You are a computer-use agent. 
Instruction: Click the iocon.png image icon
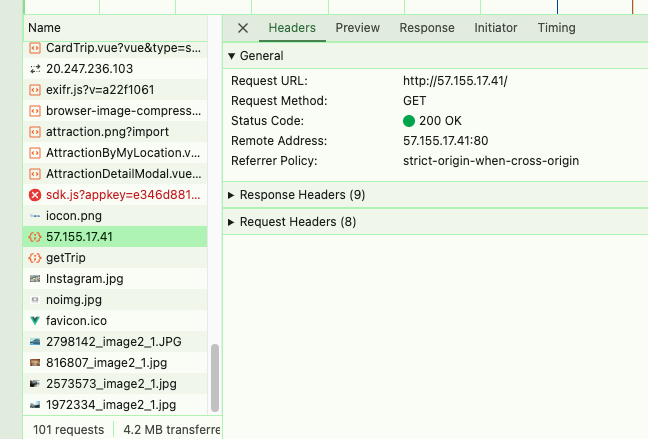(35, 216)
